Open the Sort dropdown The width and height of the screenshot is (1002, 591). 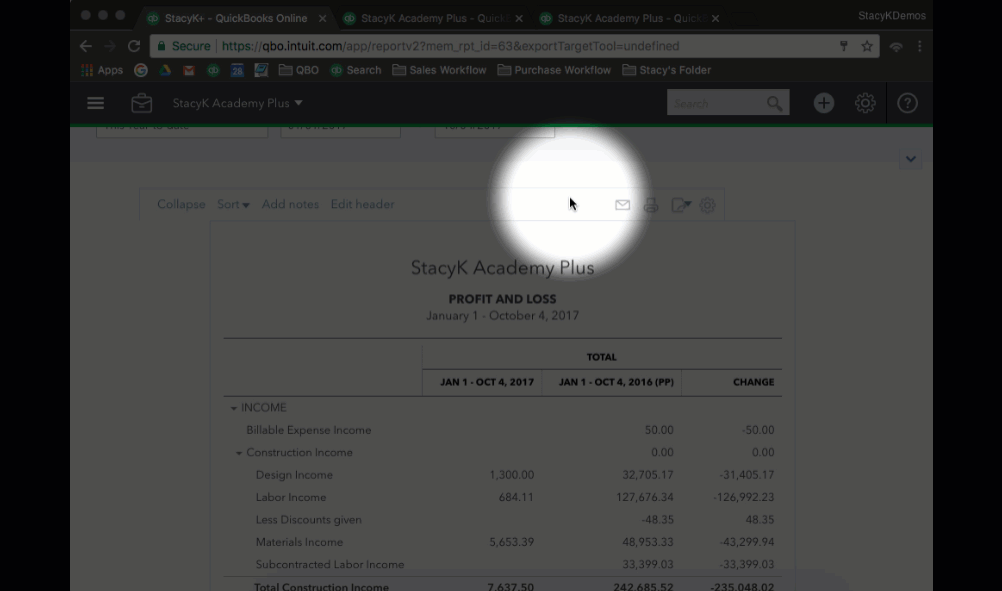233,204
